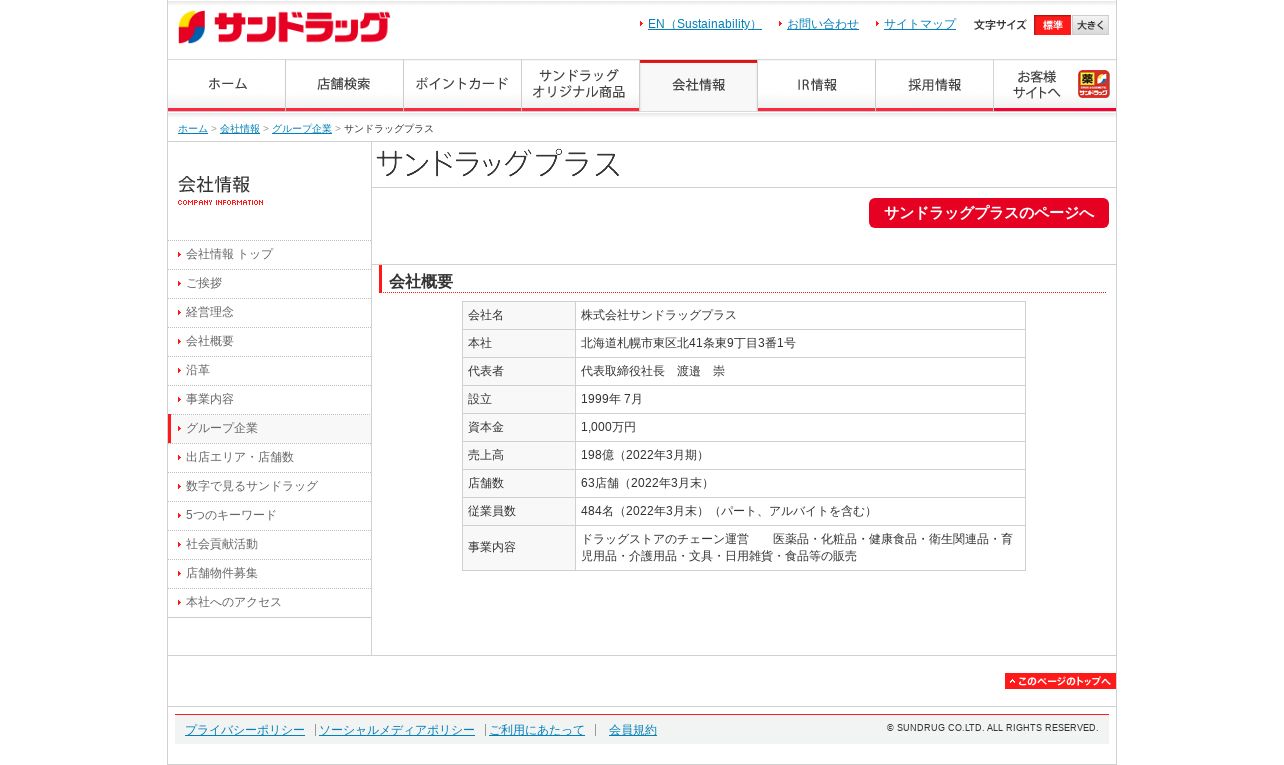Click 198億（2022年3月期） cell
Image resolution: width=1284 pixels, height=765 pixels.
[800, 456]
